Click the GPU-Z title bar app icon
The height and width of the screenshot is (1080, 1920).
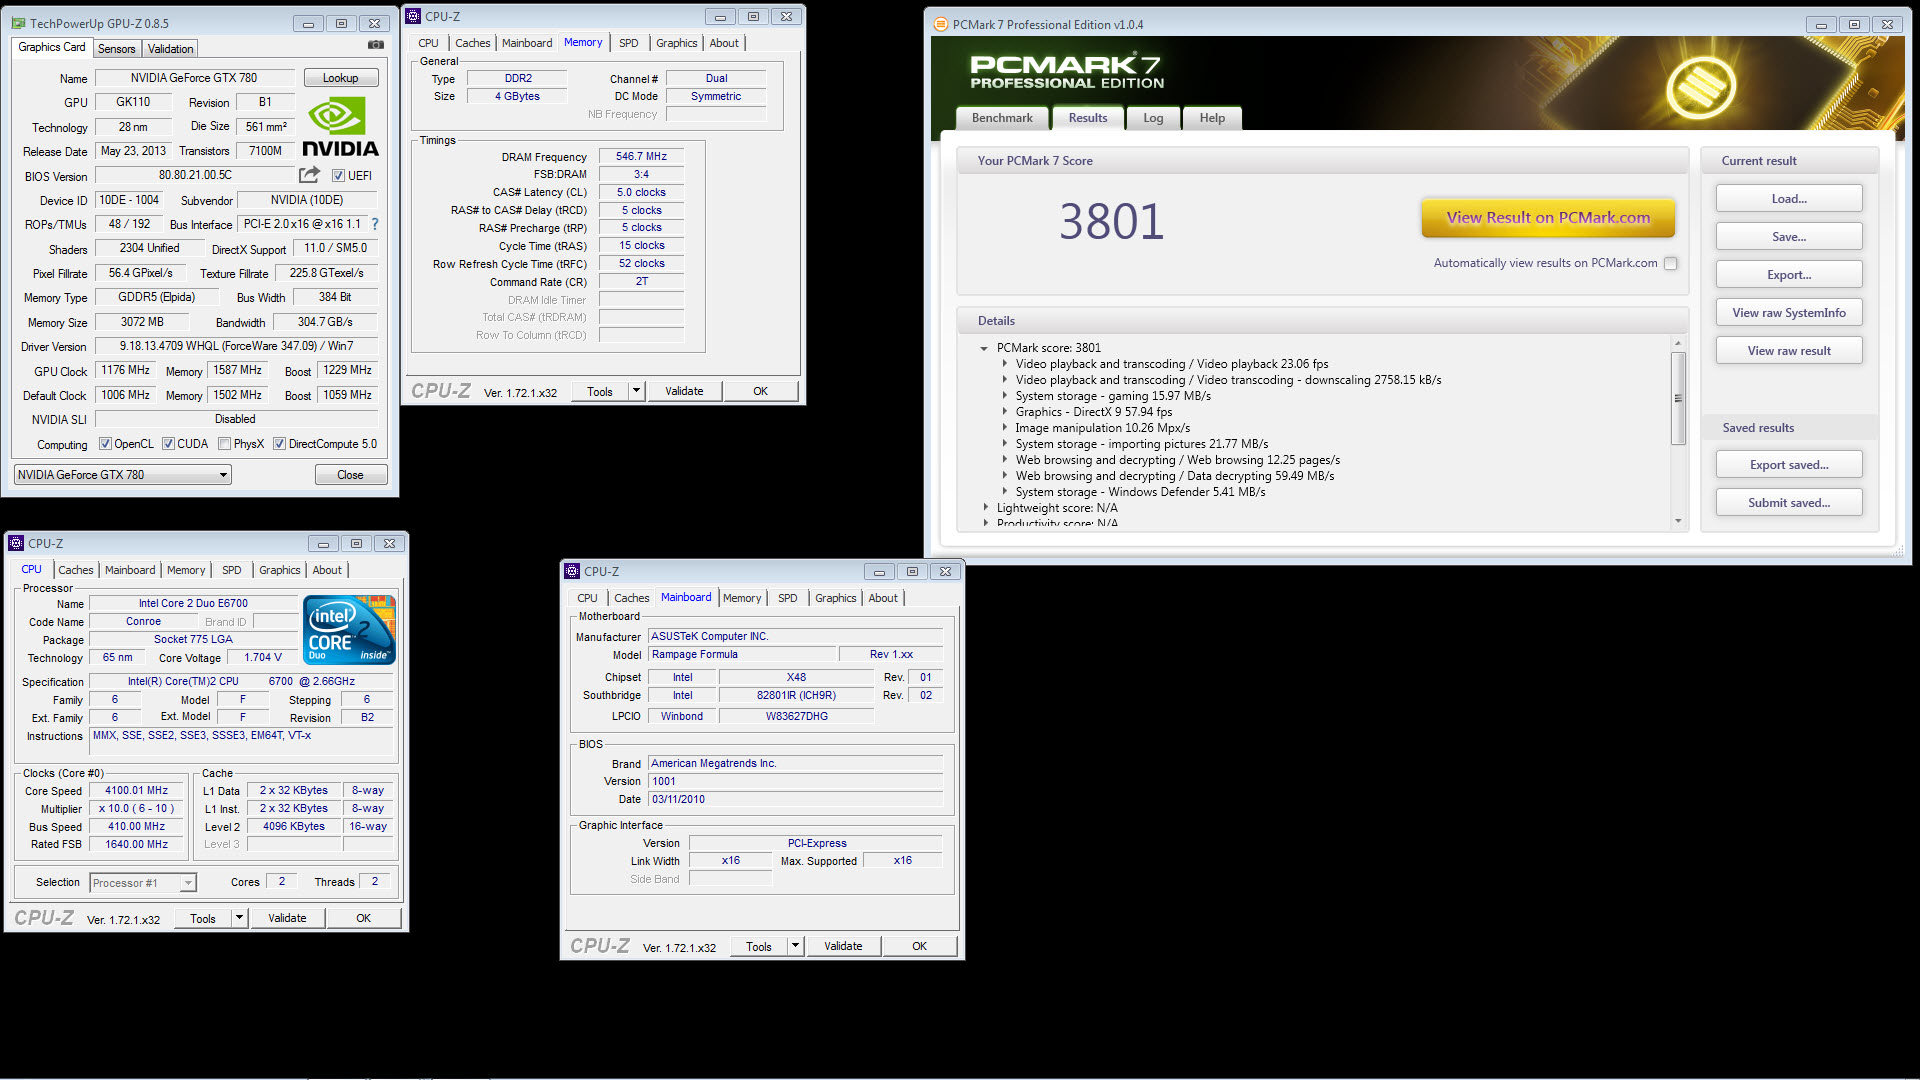pos(19,23)
